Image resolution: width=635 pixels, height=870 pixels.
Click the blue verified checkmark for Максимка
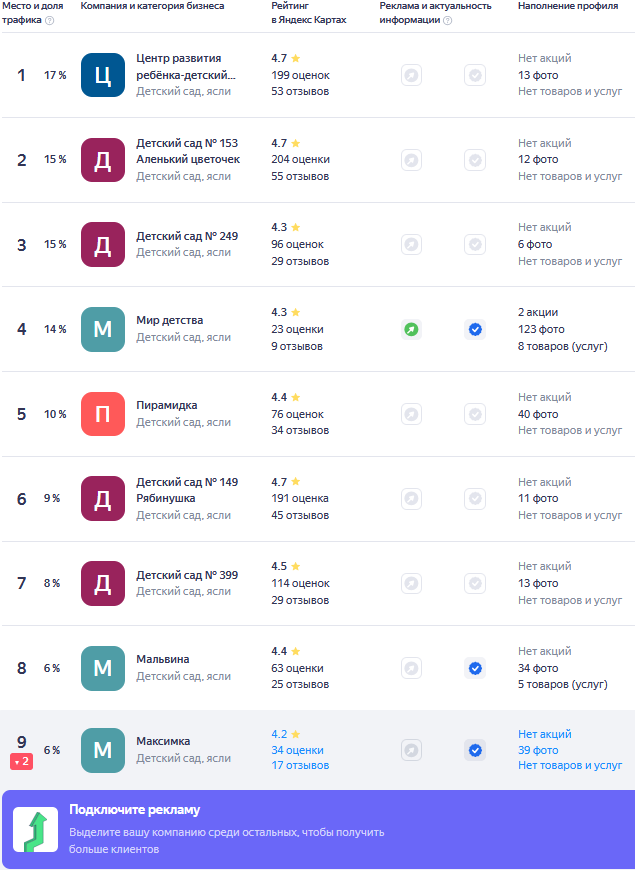[x=475, y=750]
